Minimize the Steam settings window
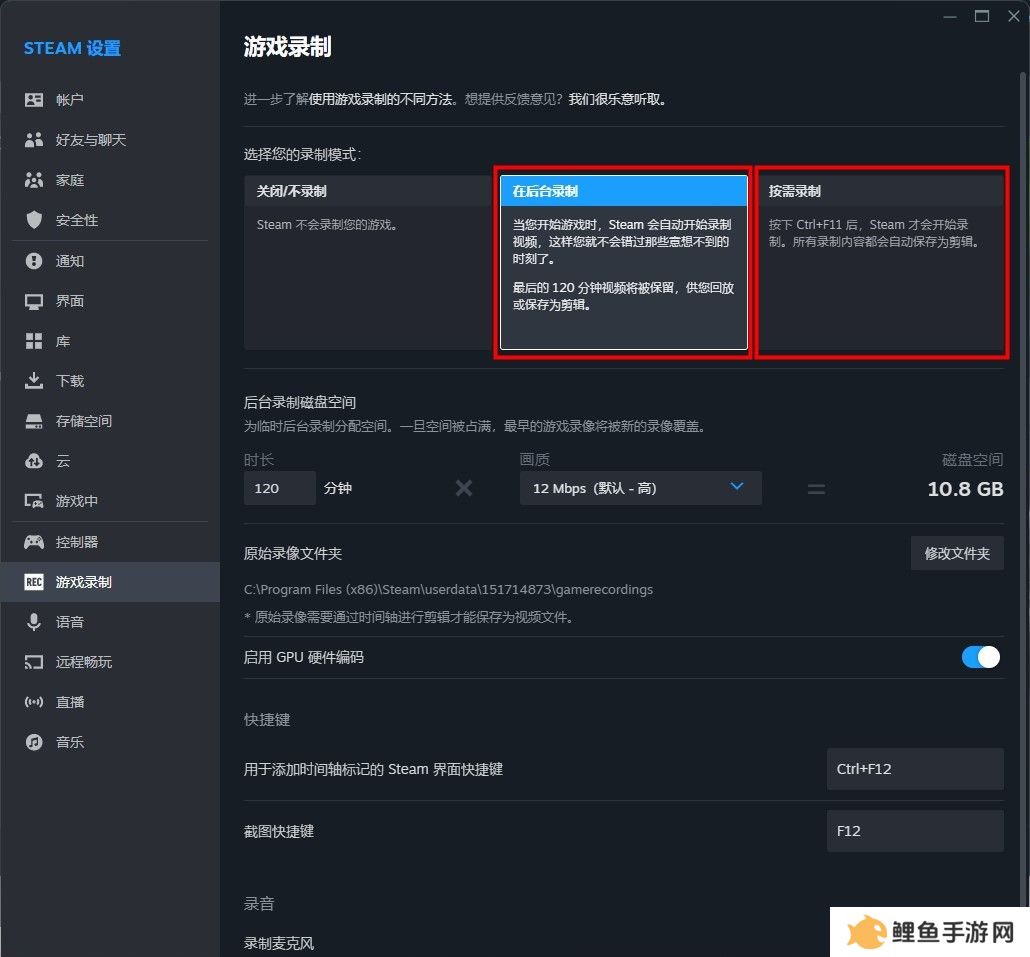The image size is (1030, 957). (x=950, y=16)
